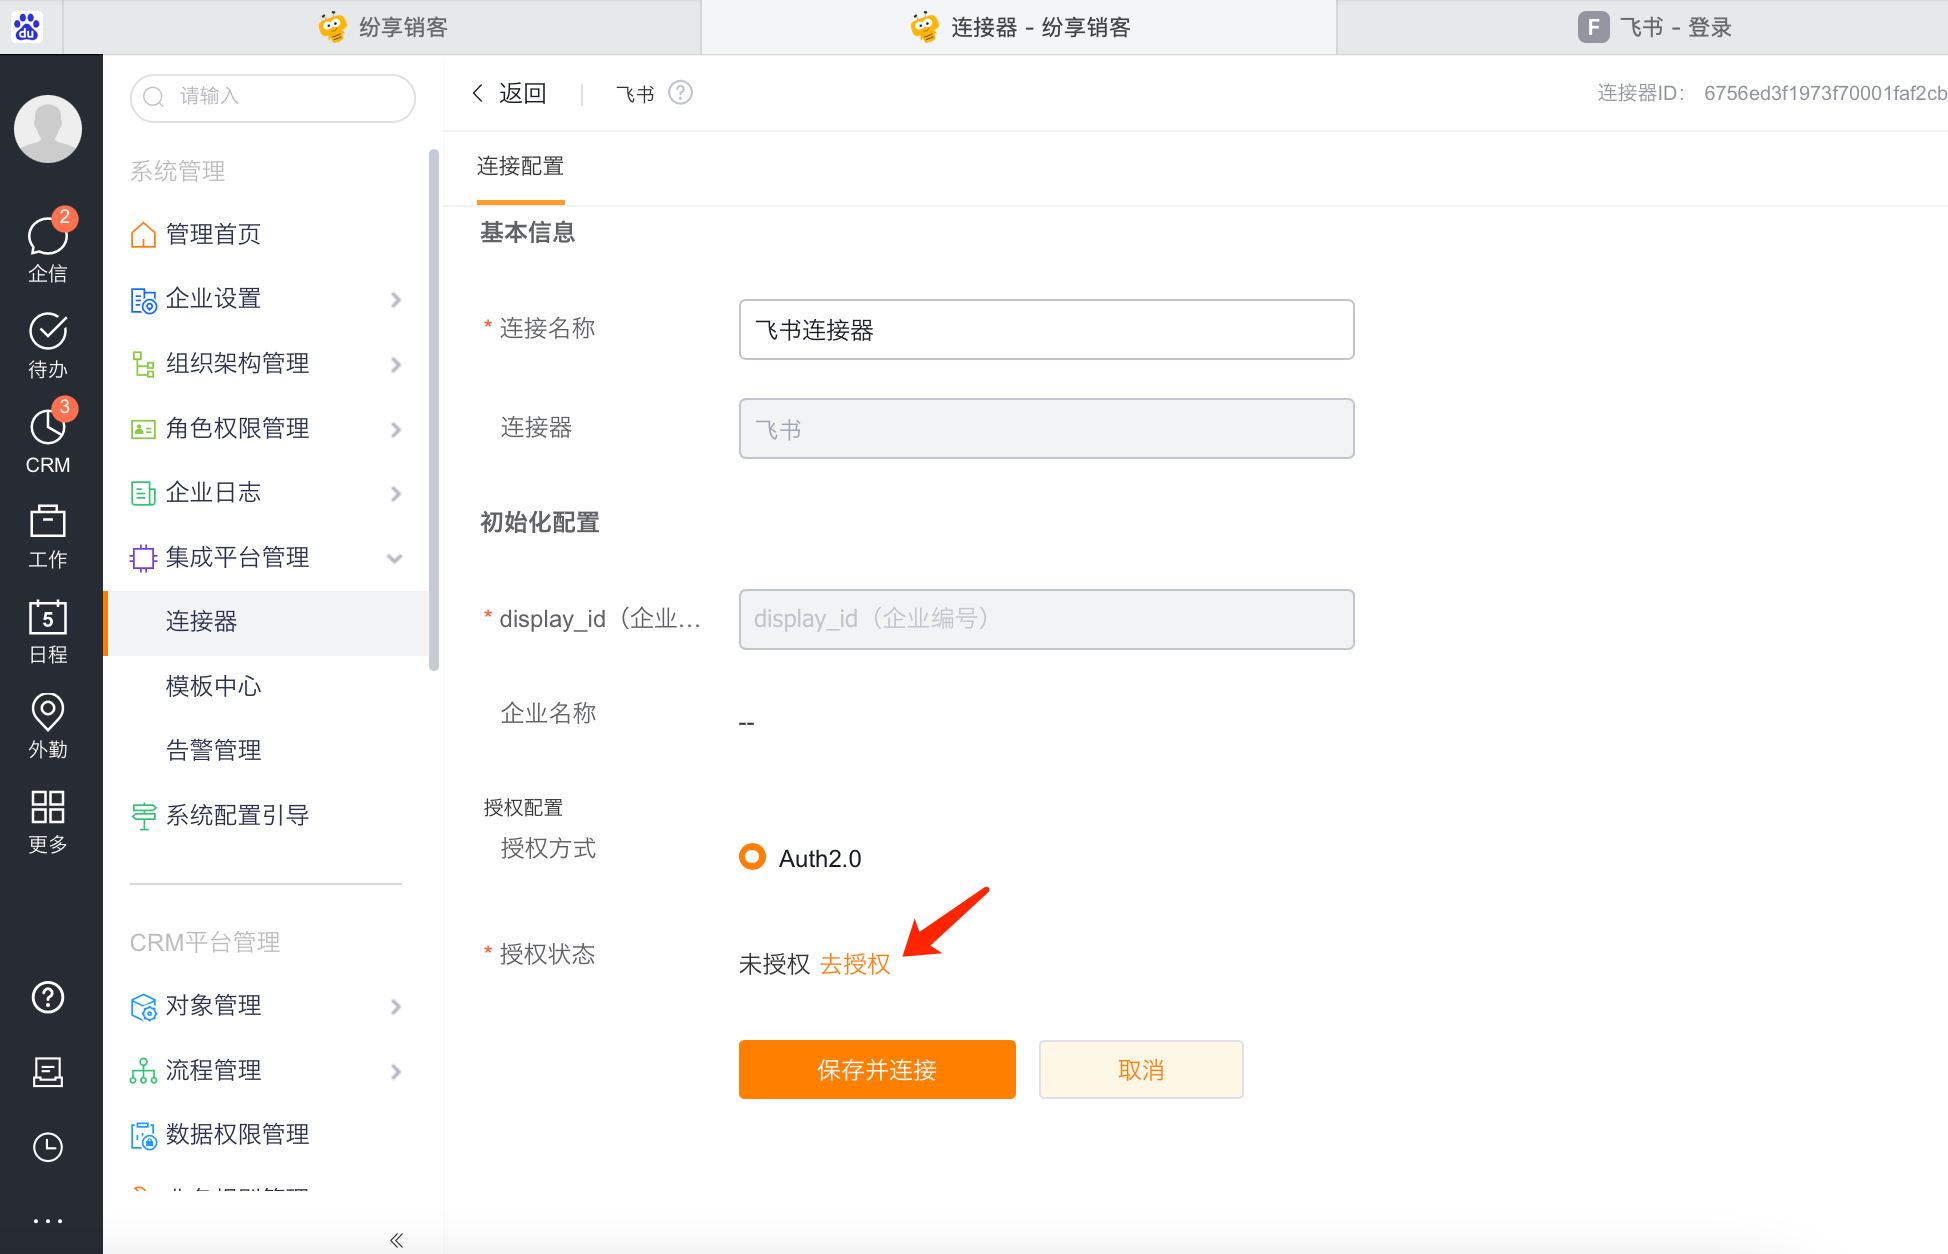Screen dimensions: 1948x1254
Task: Expand 流程管理 chevron
Action: point(396,1072)
